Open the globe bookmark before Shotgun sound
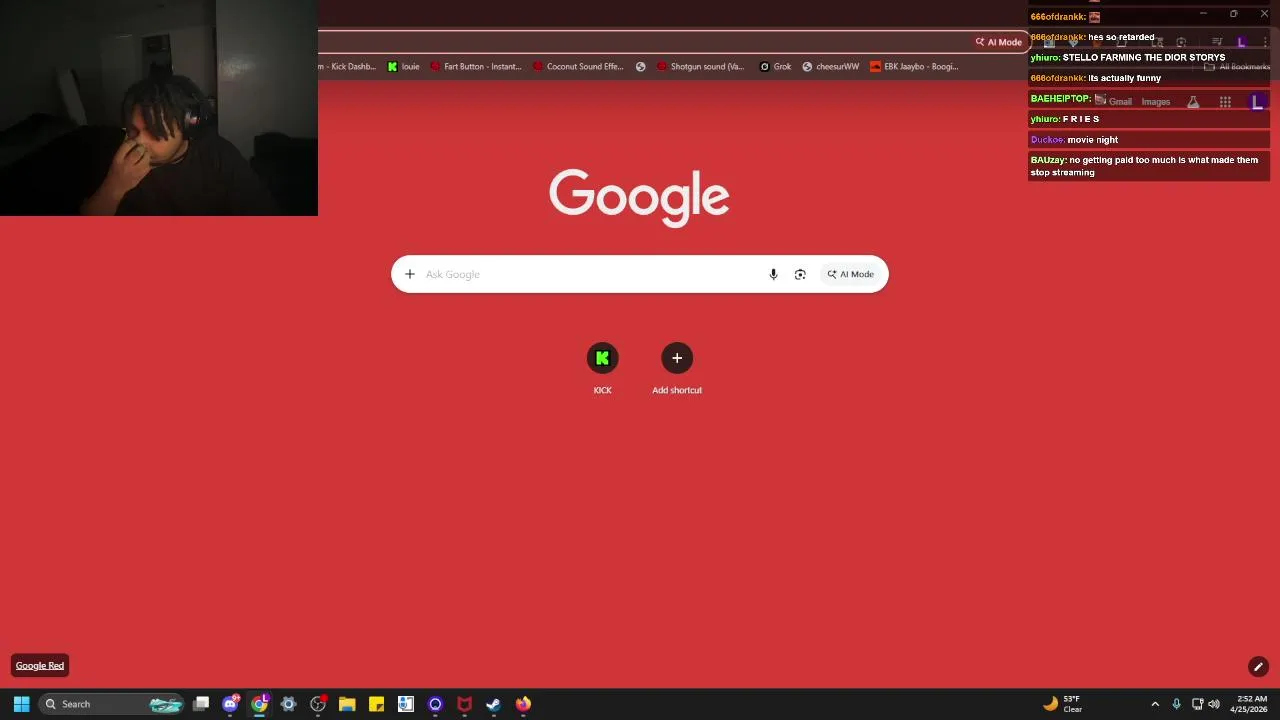This screenshot has width=1280, height=720. (x=641, y=67)
